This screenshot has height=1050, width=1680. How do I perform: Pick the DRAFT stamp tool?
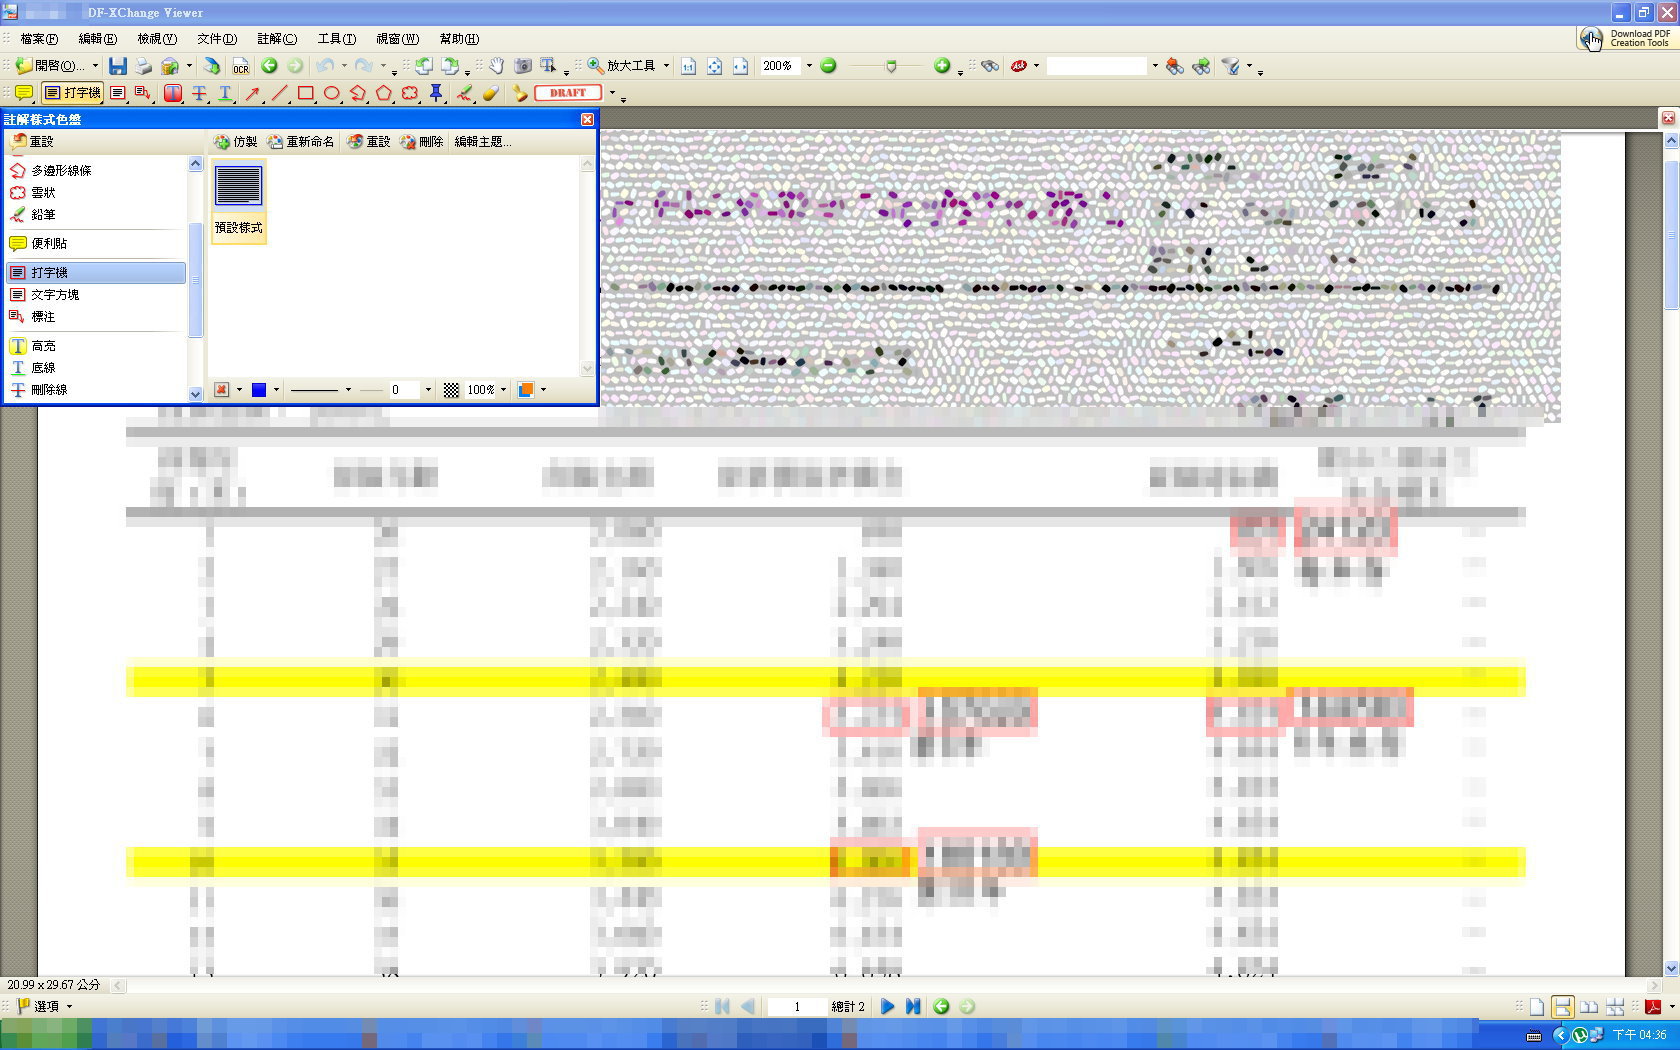(568, 93)
